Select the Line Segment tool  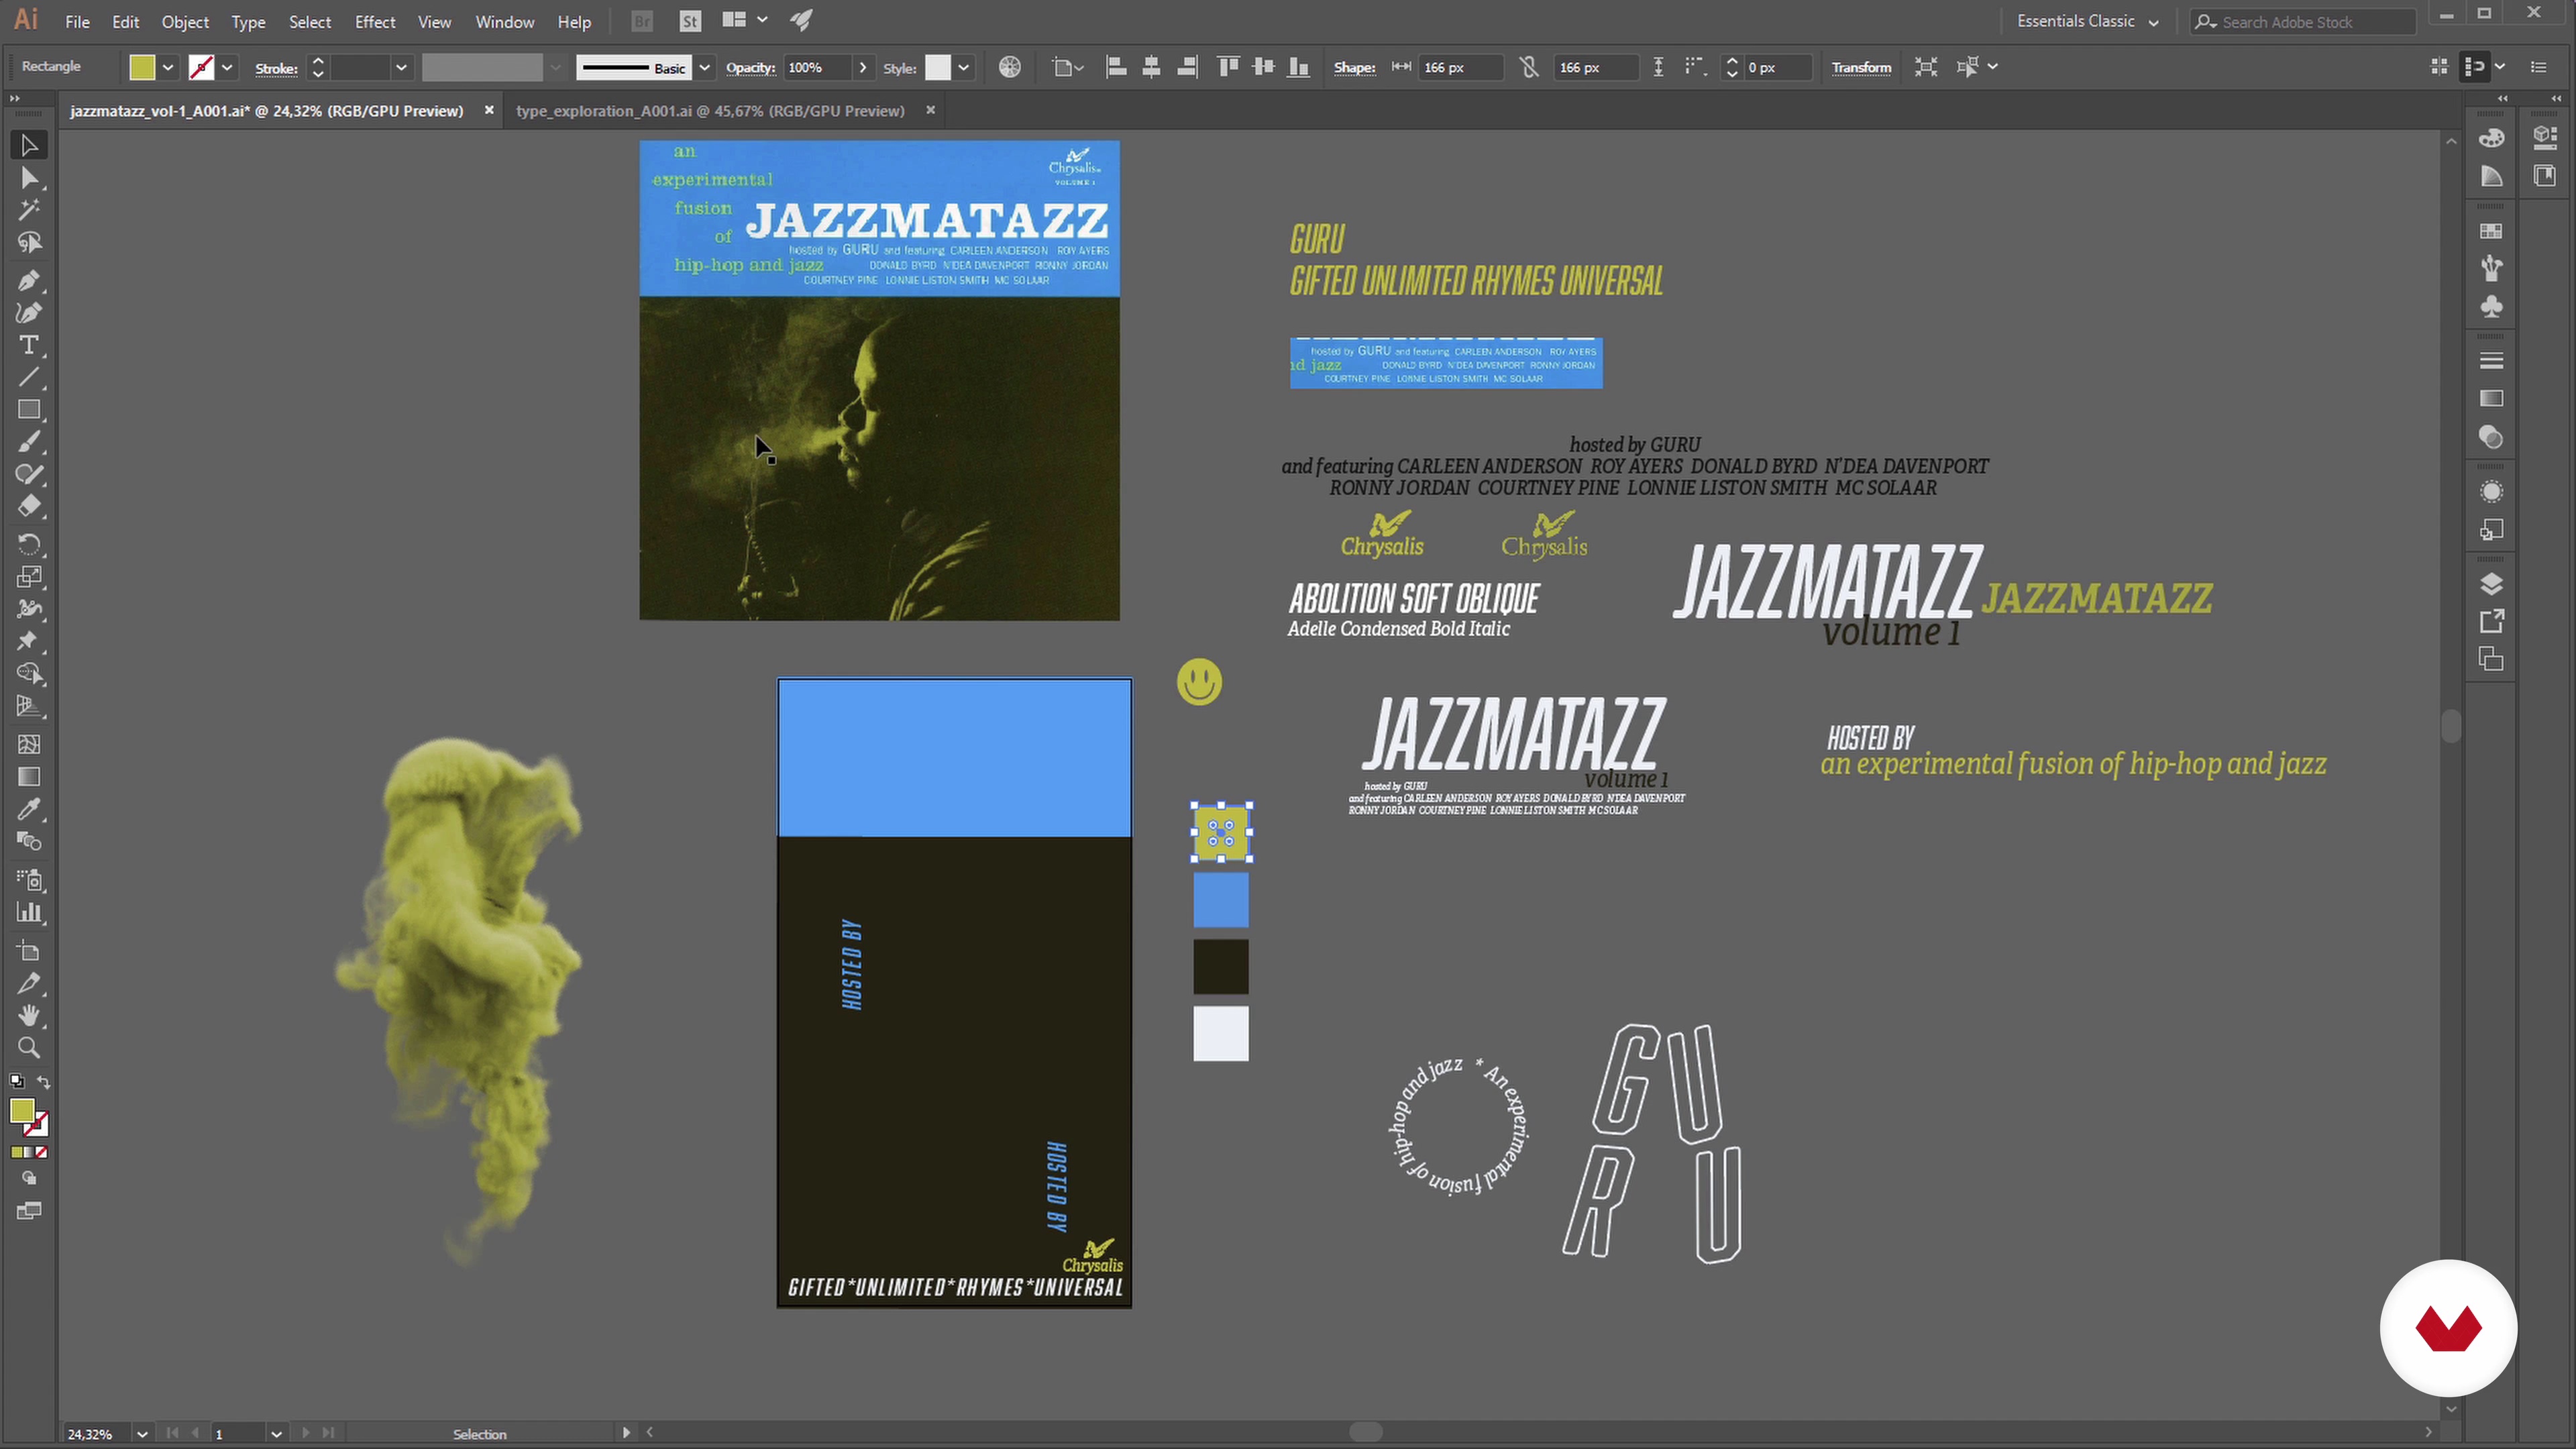pyautogui.click(x=29, y=377)
